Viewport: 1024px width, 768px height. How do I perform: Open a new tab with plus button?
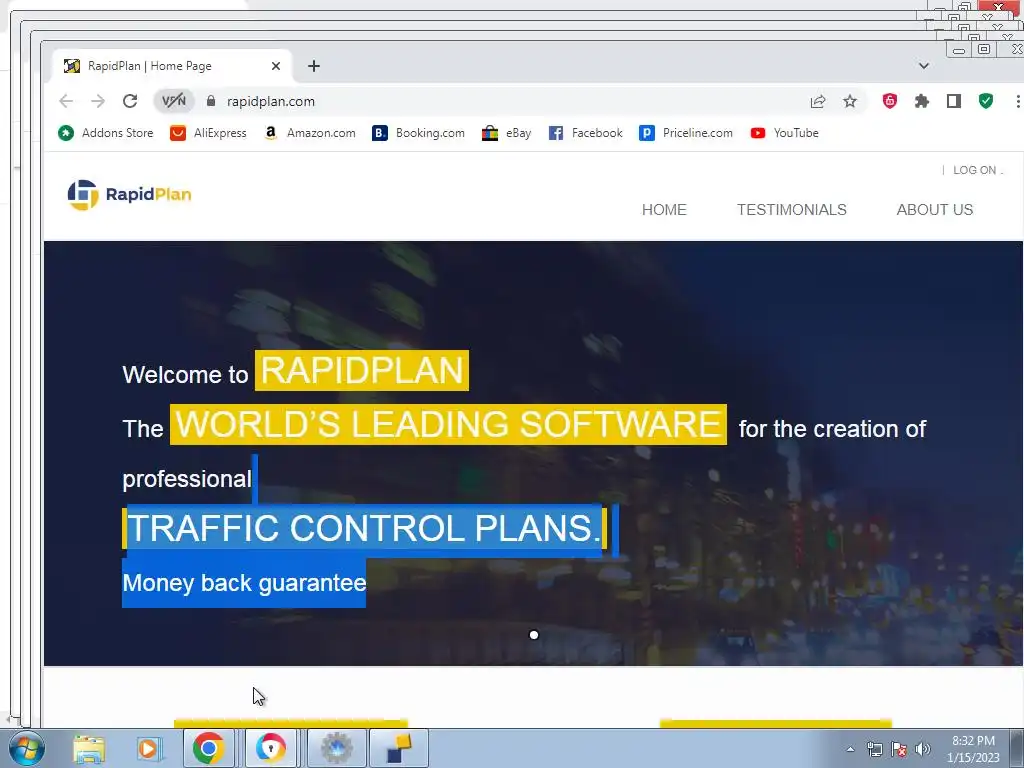(x=314, y=66)
